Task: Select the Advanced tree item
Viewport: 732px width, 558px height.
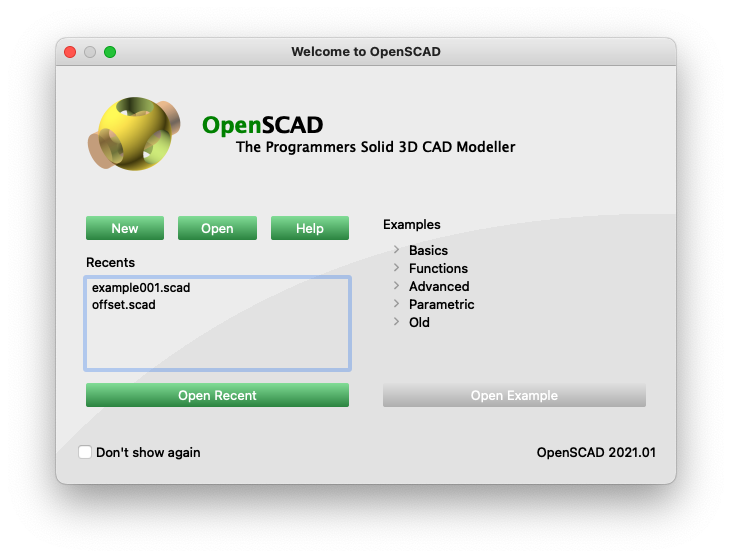Action: 439,286
